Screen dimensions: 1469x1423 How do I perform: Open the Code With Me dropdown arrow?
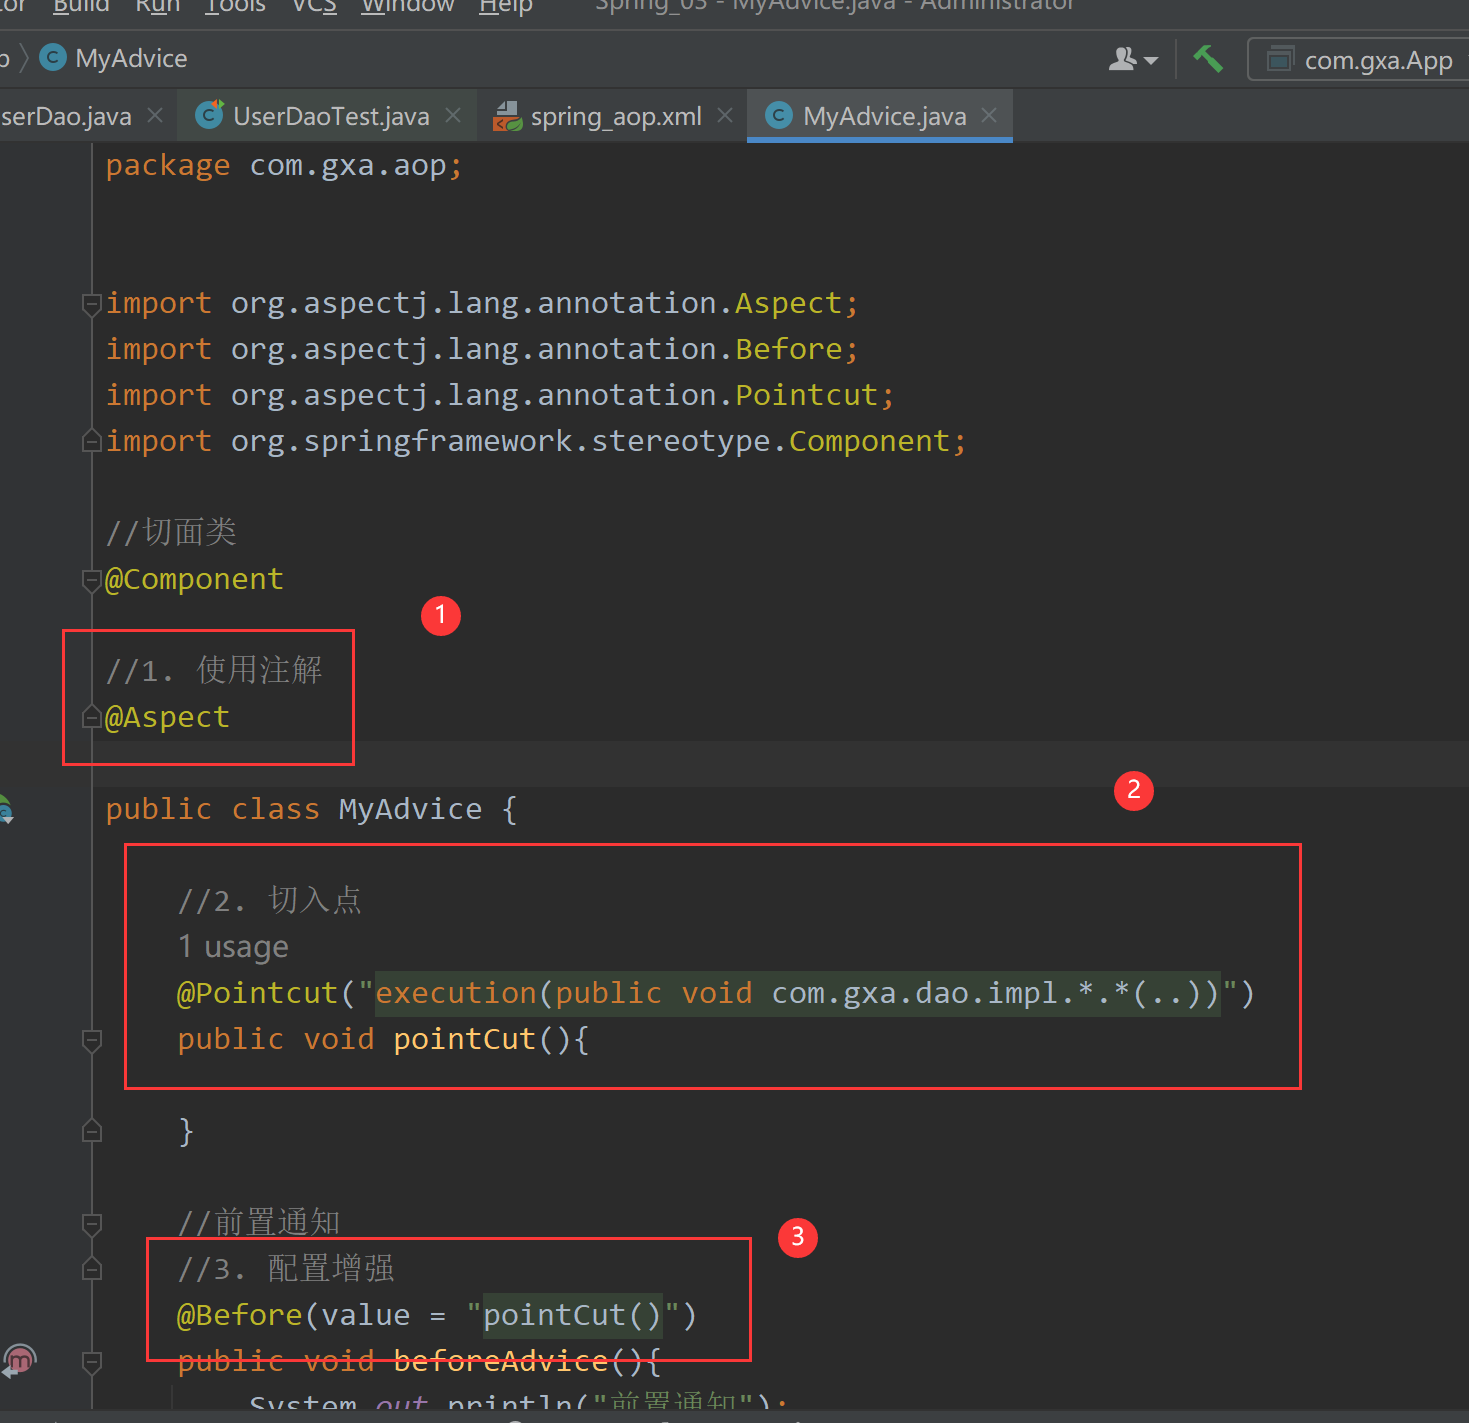click(1150, 58)
